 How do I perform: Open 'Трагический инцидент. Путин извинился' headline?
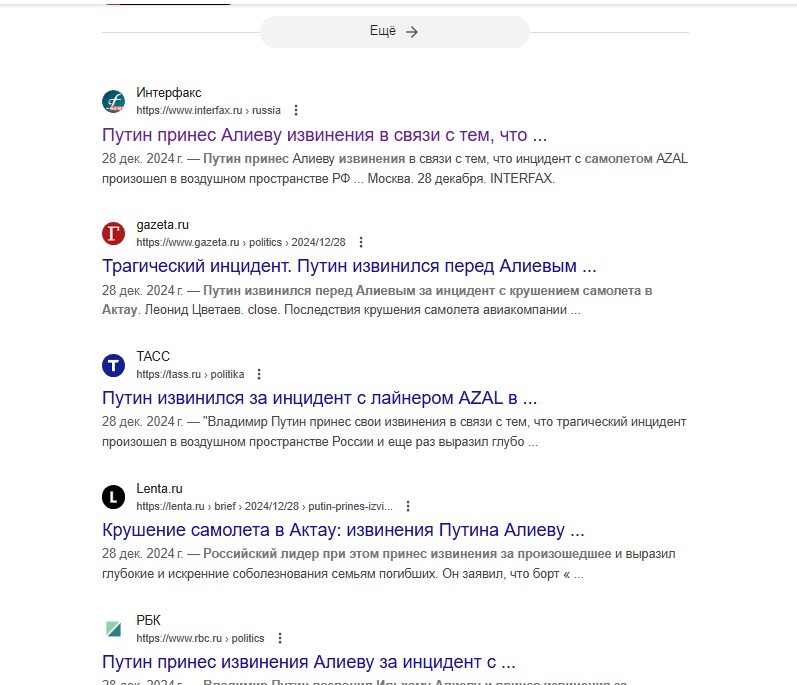coord(349,266)
